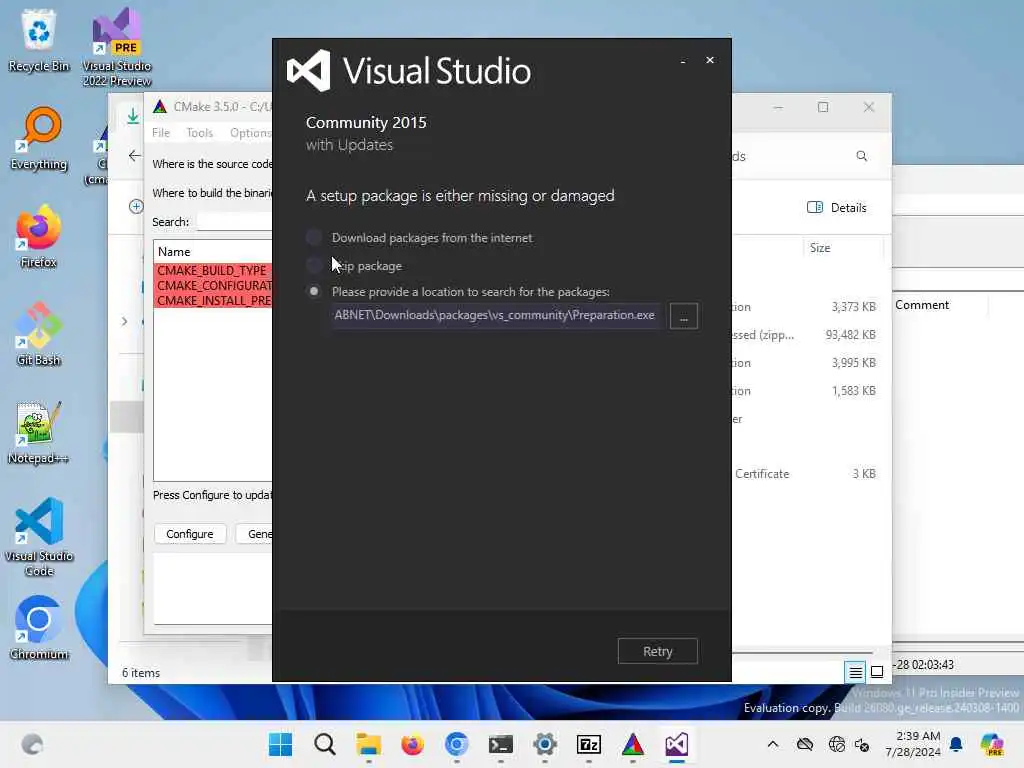1024x768 pixels.
Task: Open the Tools menu in CMake
Action: pos(199,133)
